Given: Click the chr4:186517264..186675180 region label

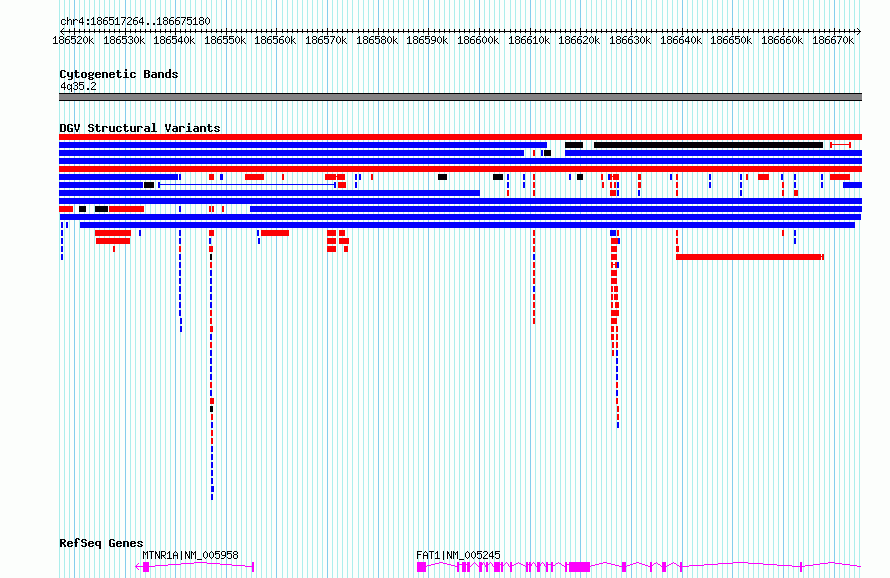Looking at the screenshot, I should (x=135, y=21).
